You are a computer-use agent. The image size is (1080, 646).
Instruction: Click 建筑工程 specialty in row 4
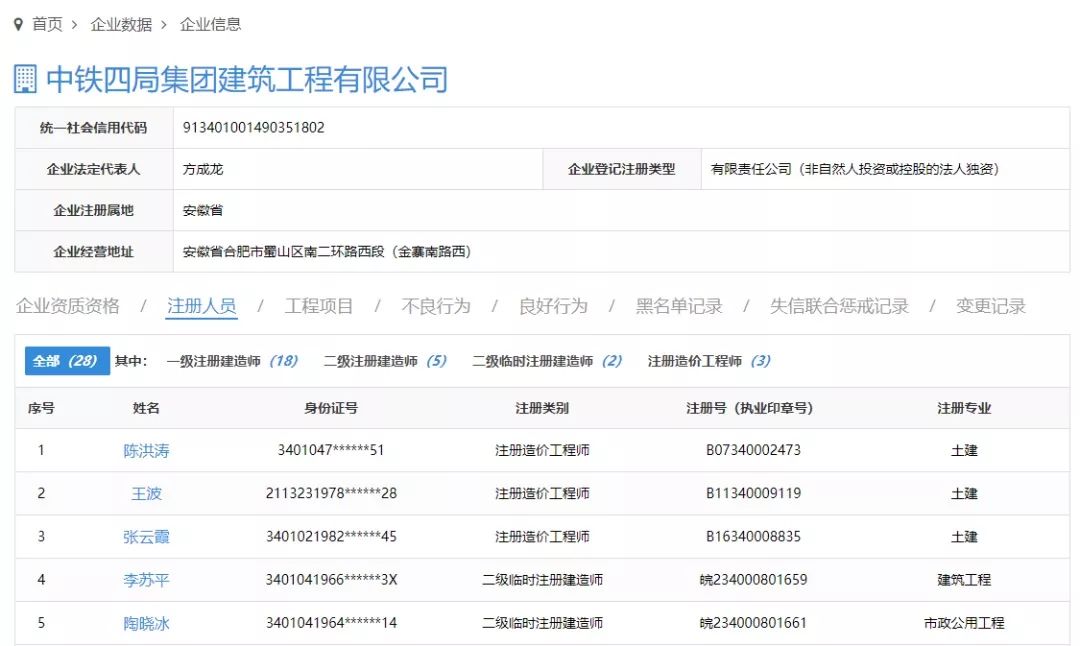pyautogui.click(x=964, y=580)
